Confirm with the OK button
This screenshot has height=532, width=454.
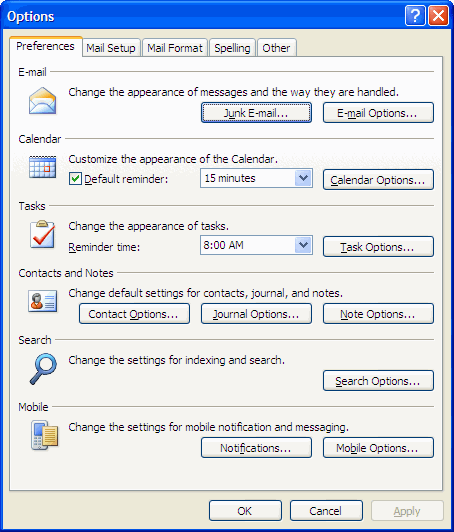[245, 511]
